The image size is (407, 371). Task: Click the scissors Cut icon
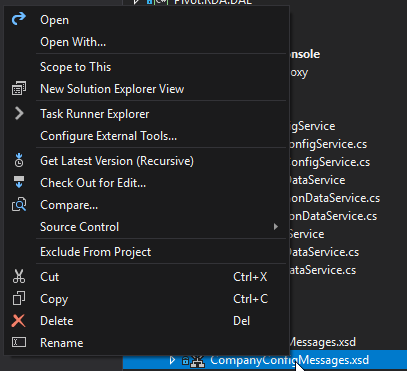(19, 276)
